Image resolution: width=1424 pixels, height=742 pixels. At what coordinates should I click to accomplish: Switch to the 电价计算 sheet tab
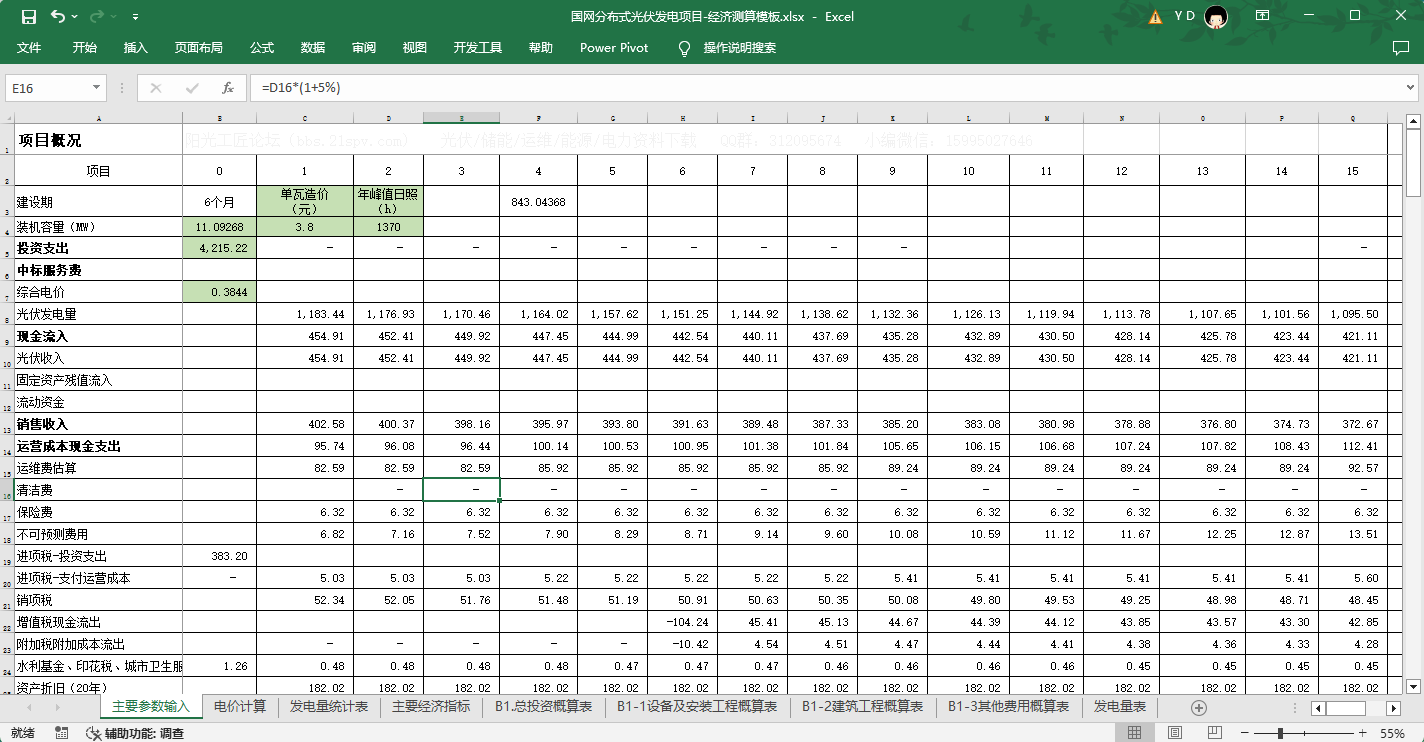click(240, 707)
